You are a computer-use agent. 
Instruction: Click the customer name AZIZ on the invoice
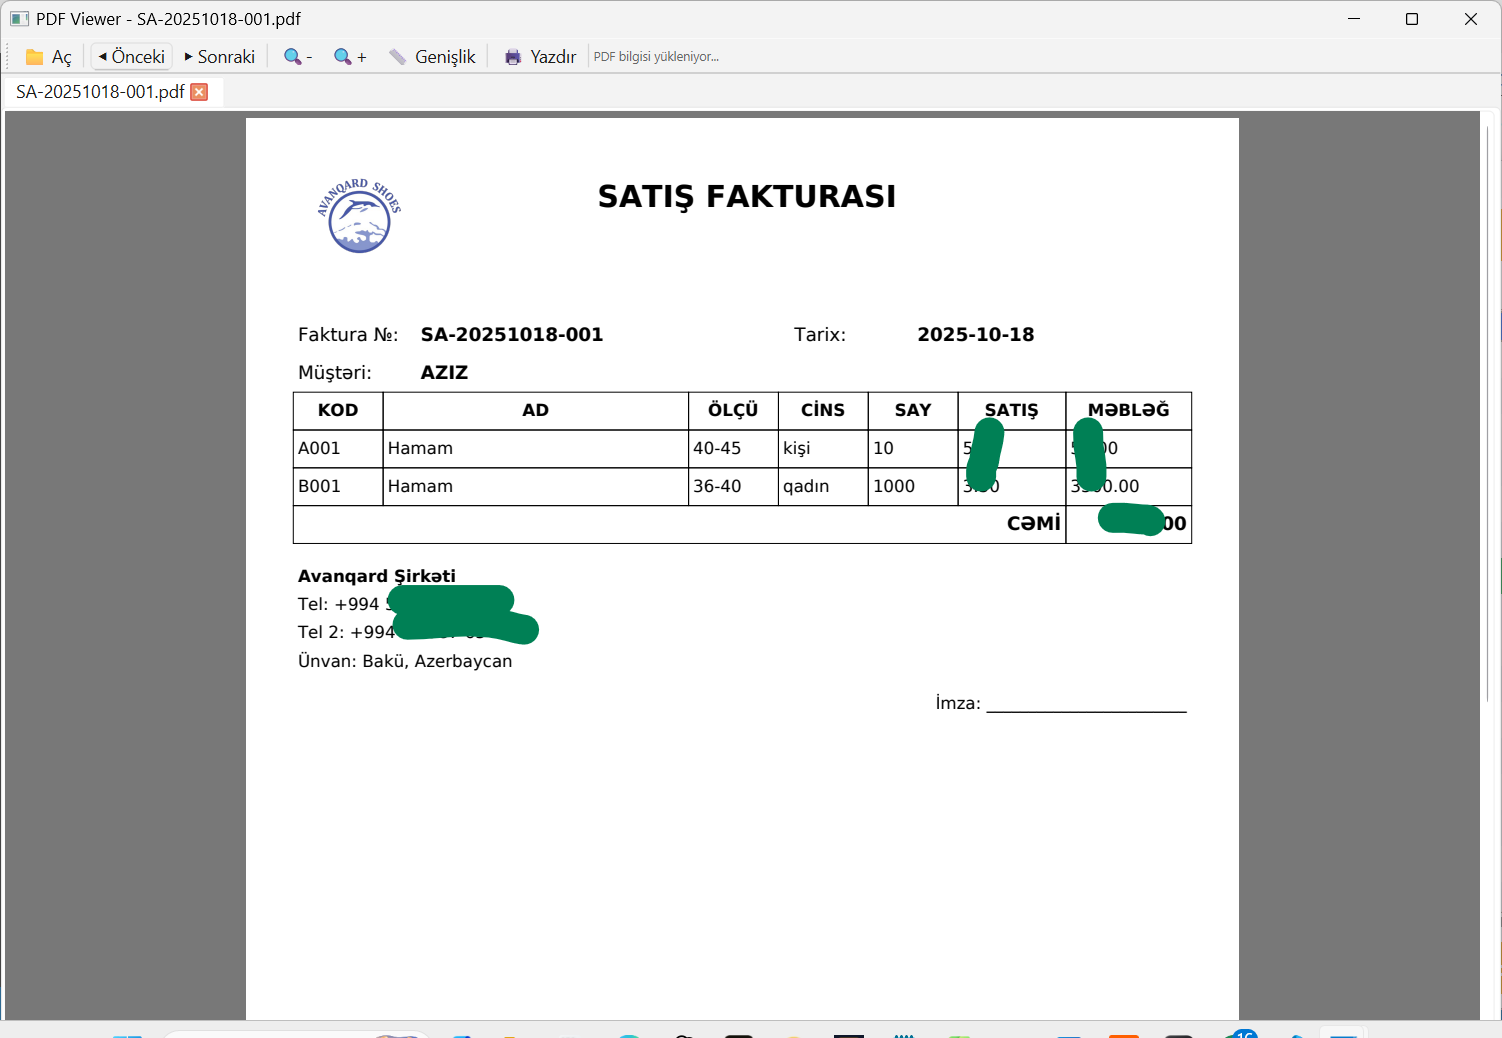[444, 373]
